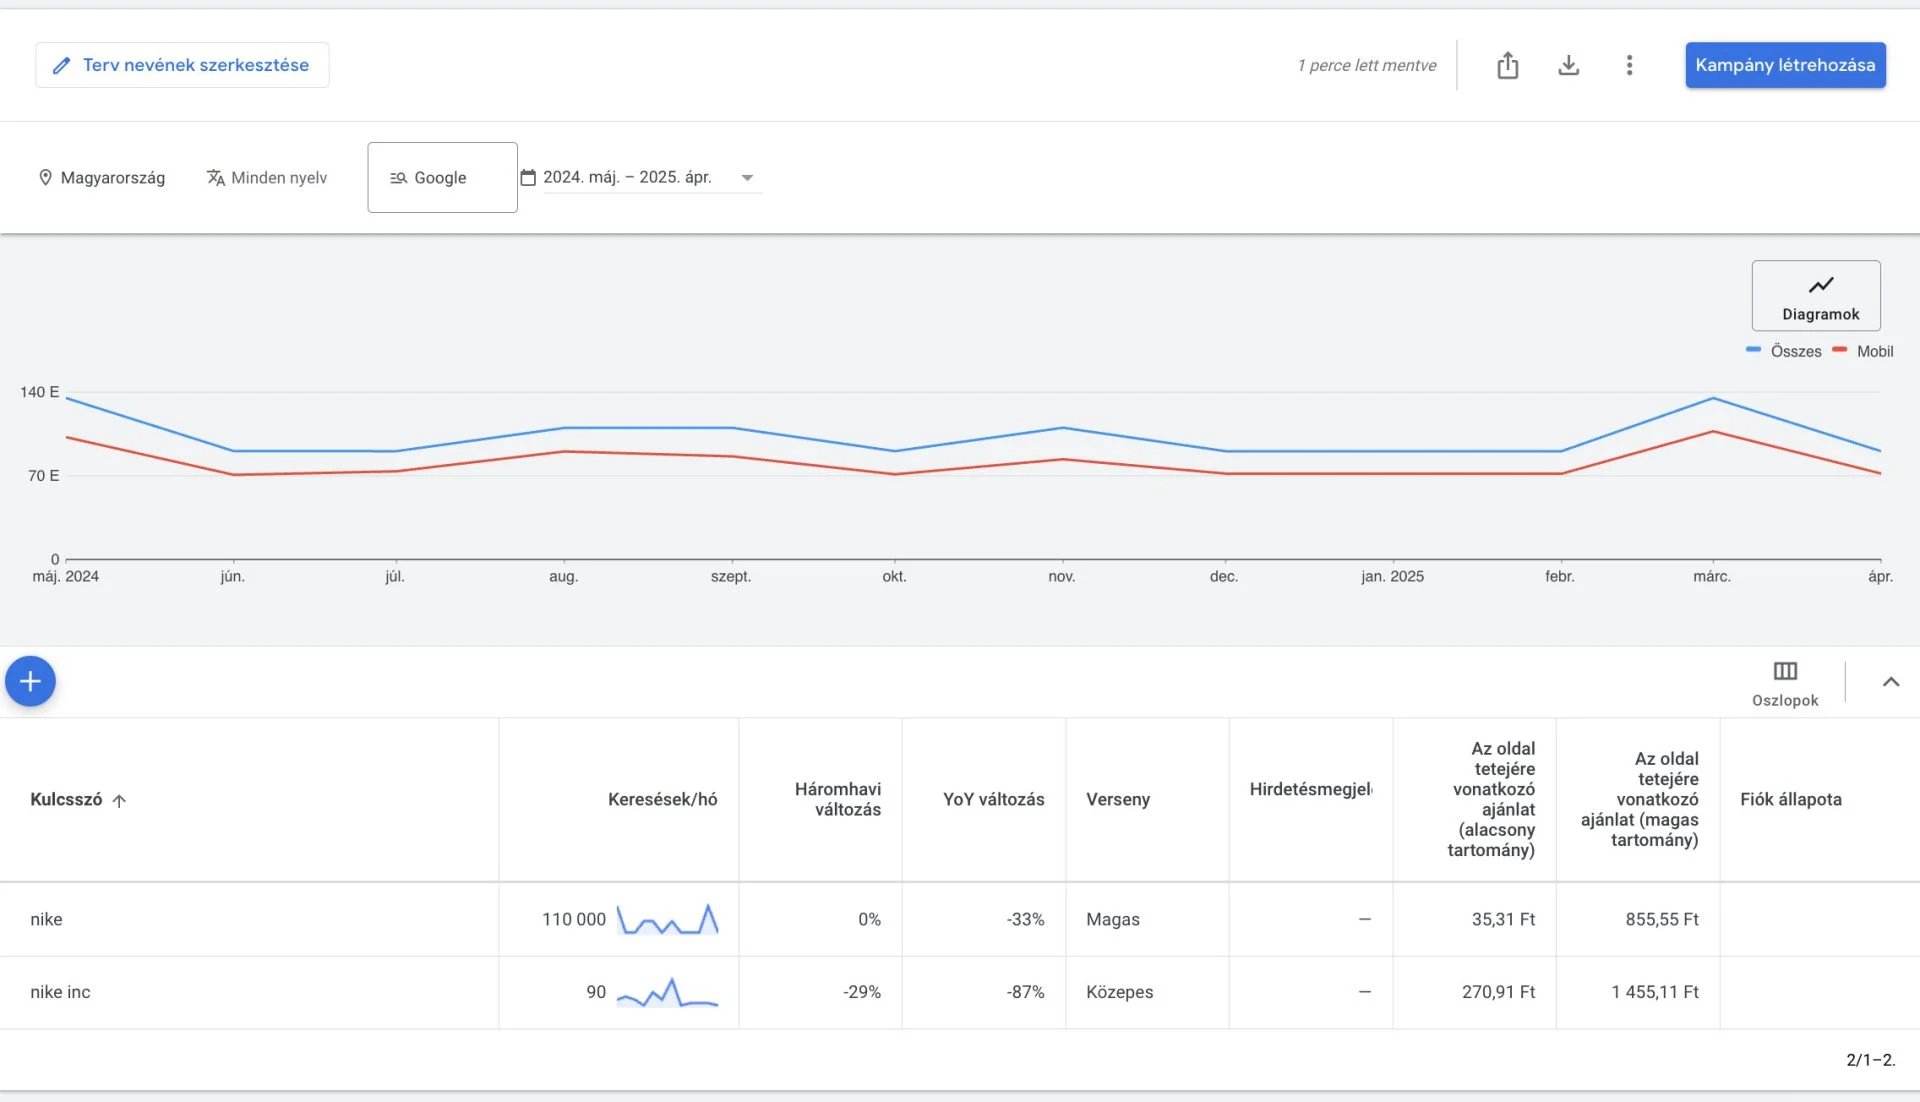Click the magas tartomány bid header
Screen dimensions: 1920x1102
click(x=1640, y=799)
